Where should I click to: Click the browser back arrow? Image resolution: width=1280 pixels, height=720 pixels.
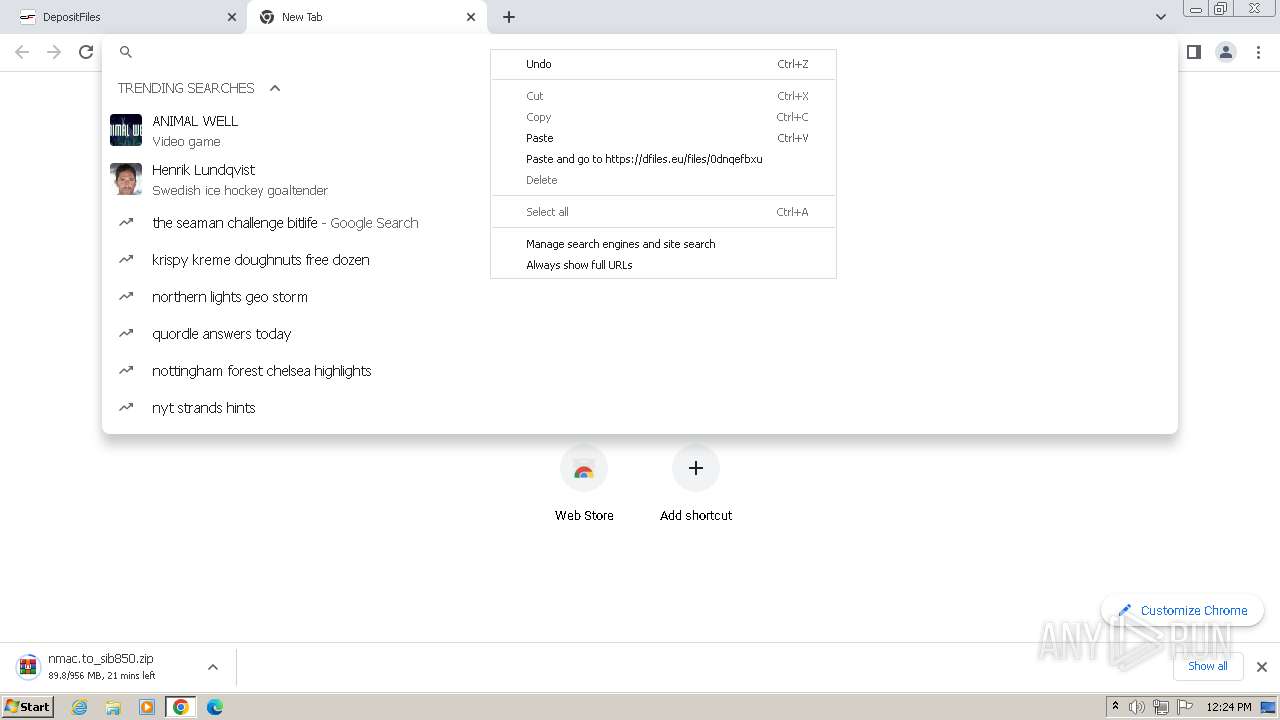[x=22, y=52]
